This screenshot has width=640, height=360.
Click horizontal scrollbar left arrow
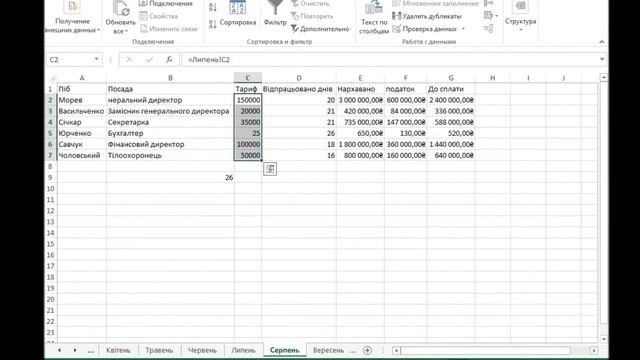click(x=396, y=351)
